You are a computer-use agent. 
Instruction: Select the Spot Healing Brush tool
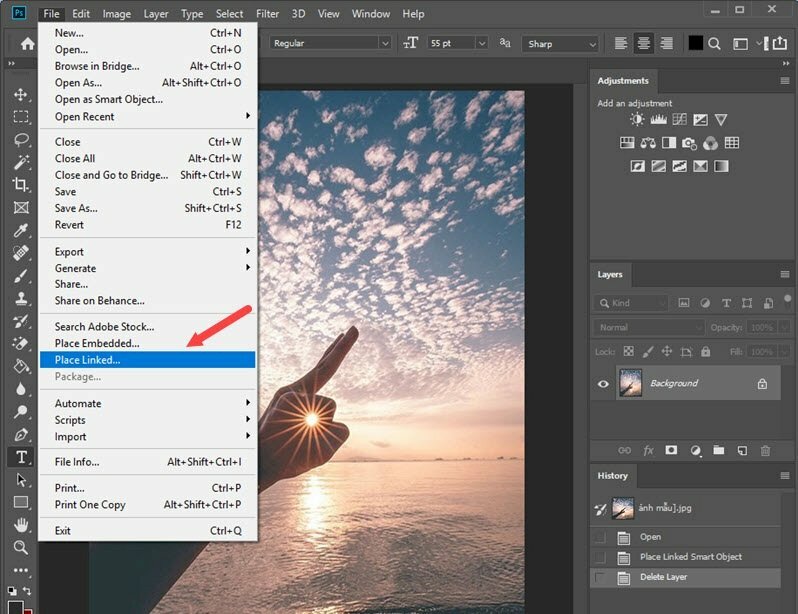click(20, 253)
